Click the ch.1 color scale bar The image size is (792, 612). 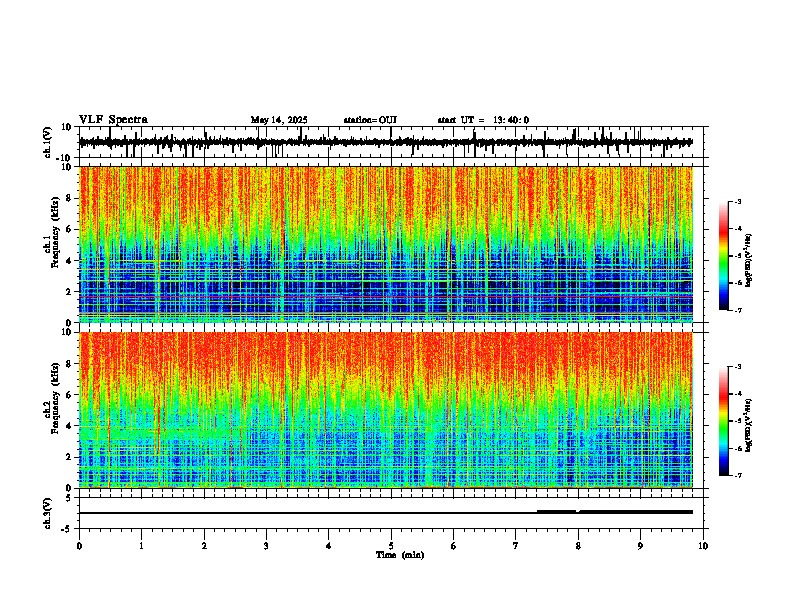[x=724, y=256]
